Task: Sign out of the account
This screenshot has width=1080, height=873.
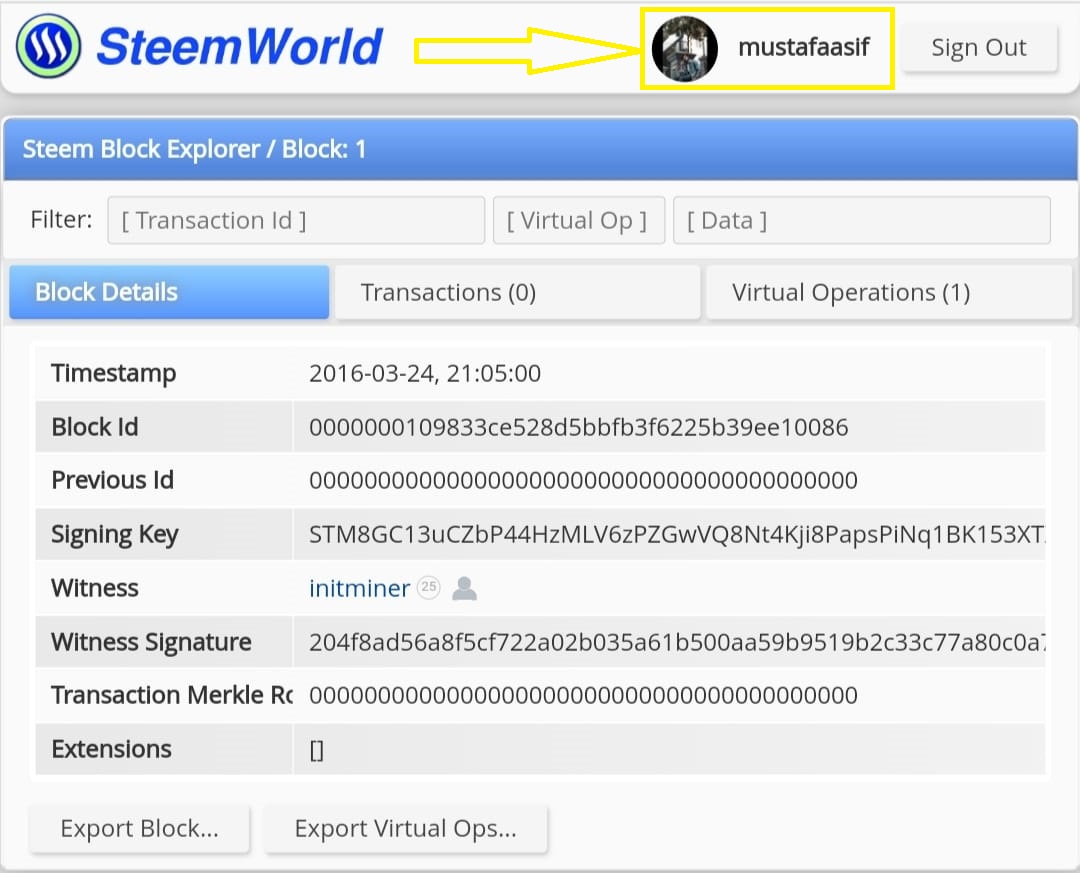Action: 979,48
